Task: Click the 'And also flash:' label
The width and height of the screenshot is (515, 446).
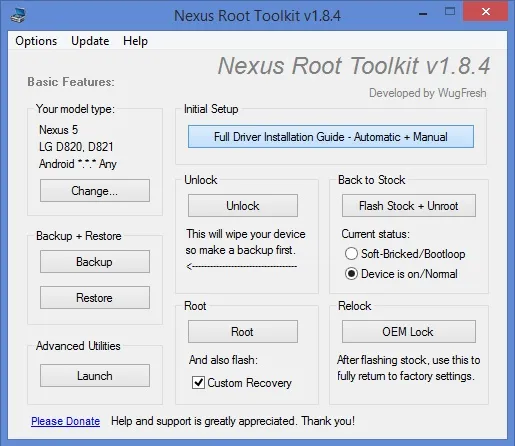Action: 223,360
